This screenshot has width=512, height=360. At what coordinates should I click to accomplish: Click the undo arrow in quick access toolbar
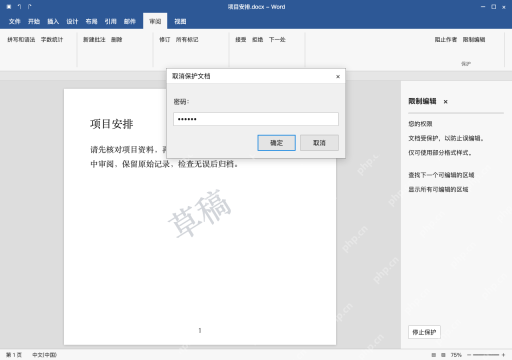(x=20, y=7)
